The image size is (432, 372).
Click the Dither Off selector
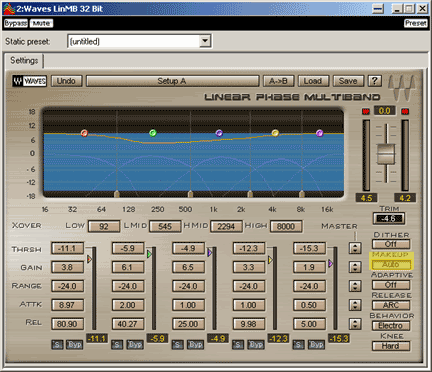(391, 244)
